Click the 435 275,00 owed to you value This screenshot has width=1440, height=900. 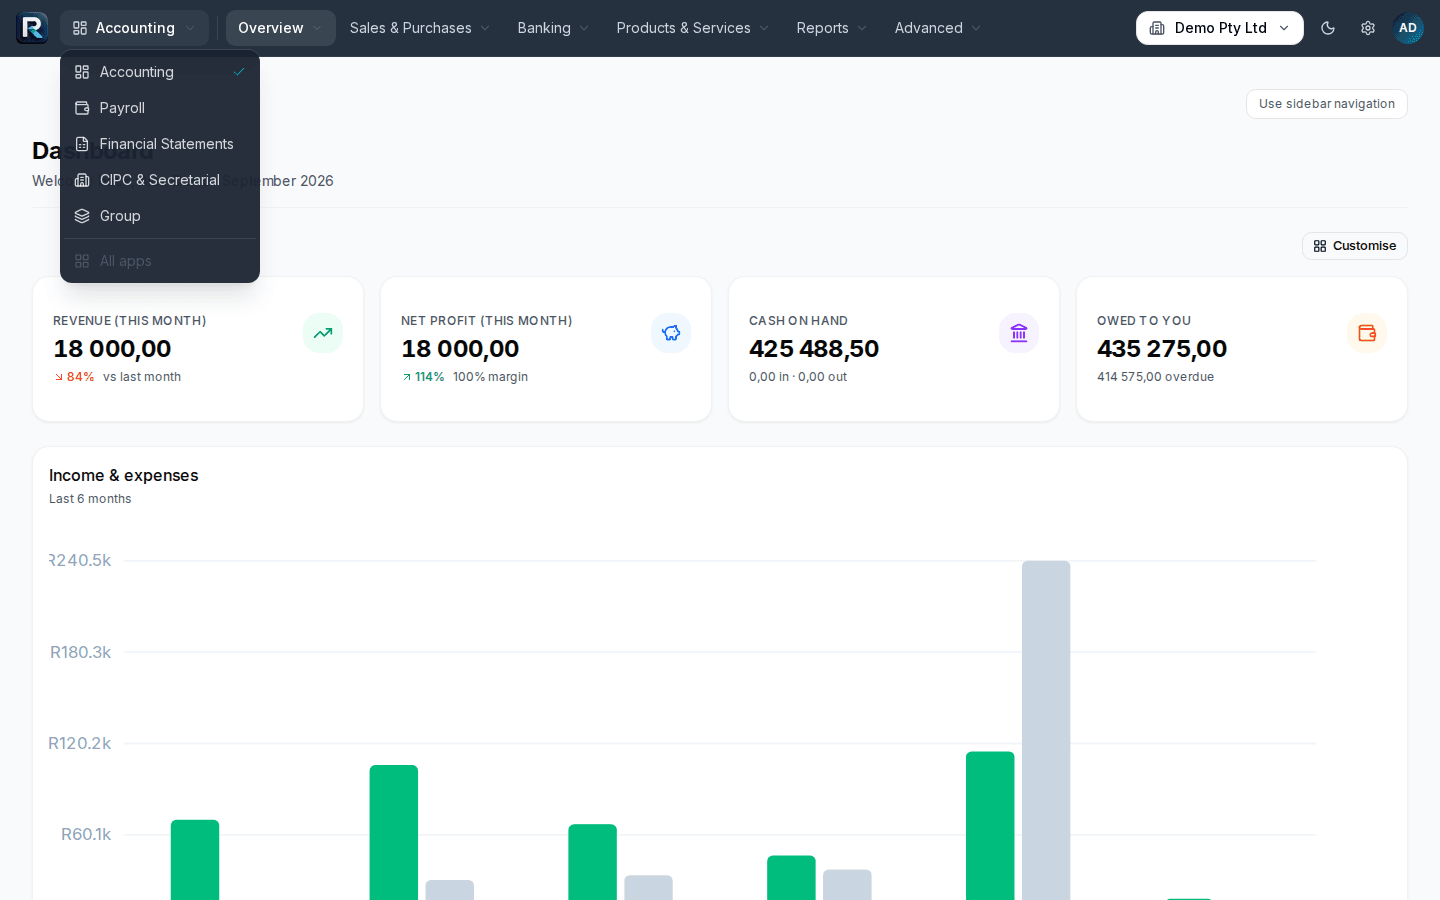click(1162, 349)
